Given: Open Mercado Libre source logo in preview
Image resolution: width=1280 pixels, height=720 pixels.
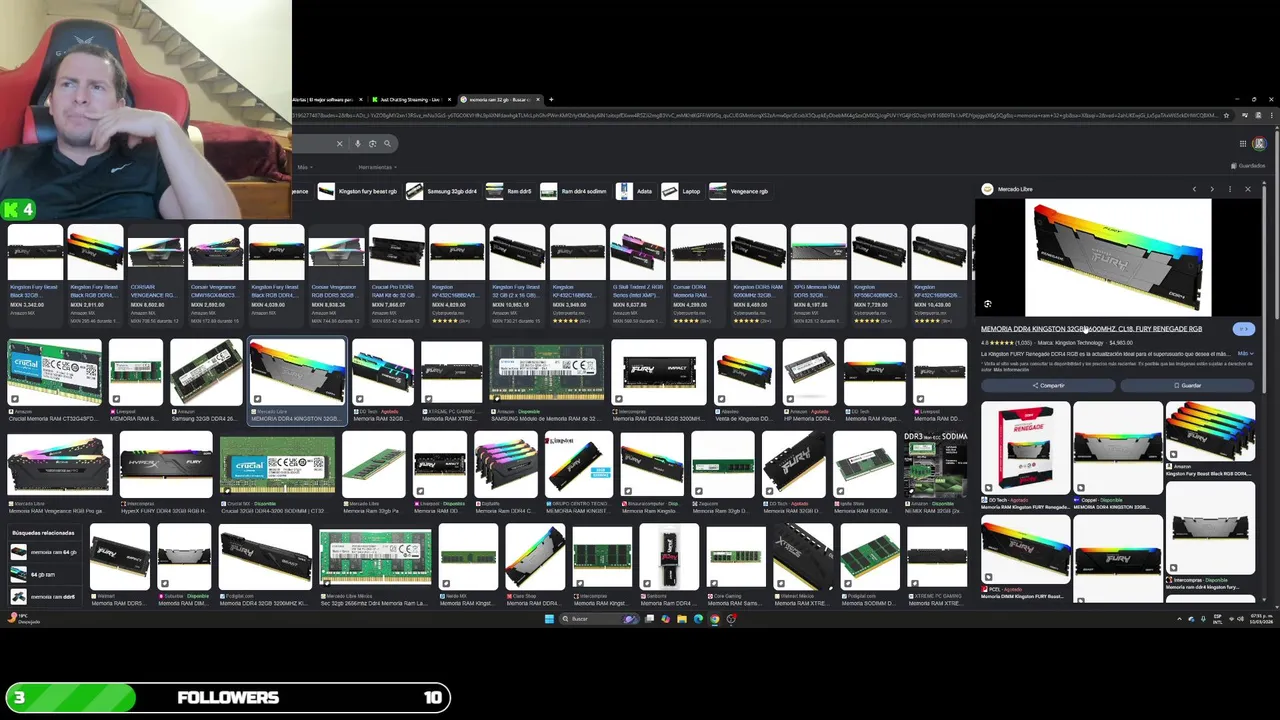Looking at the screenshot, I should coord(987,189).
